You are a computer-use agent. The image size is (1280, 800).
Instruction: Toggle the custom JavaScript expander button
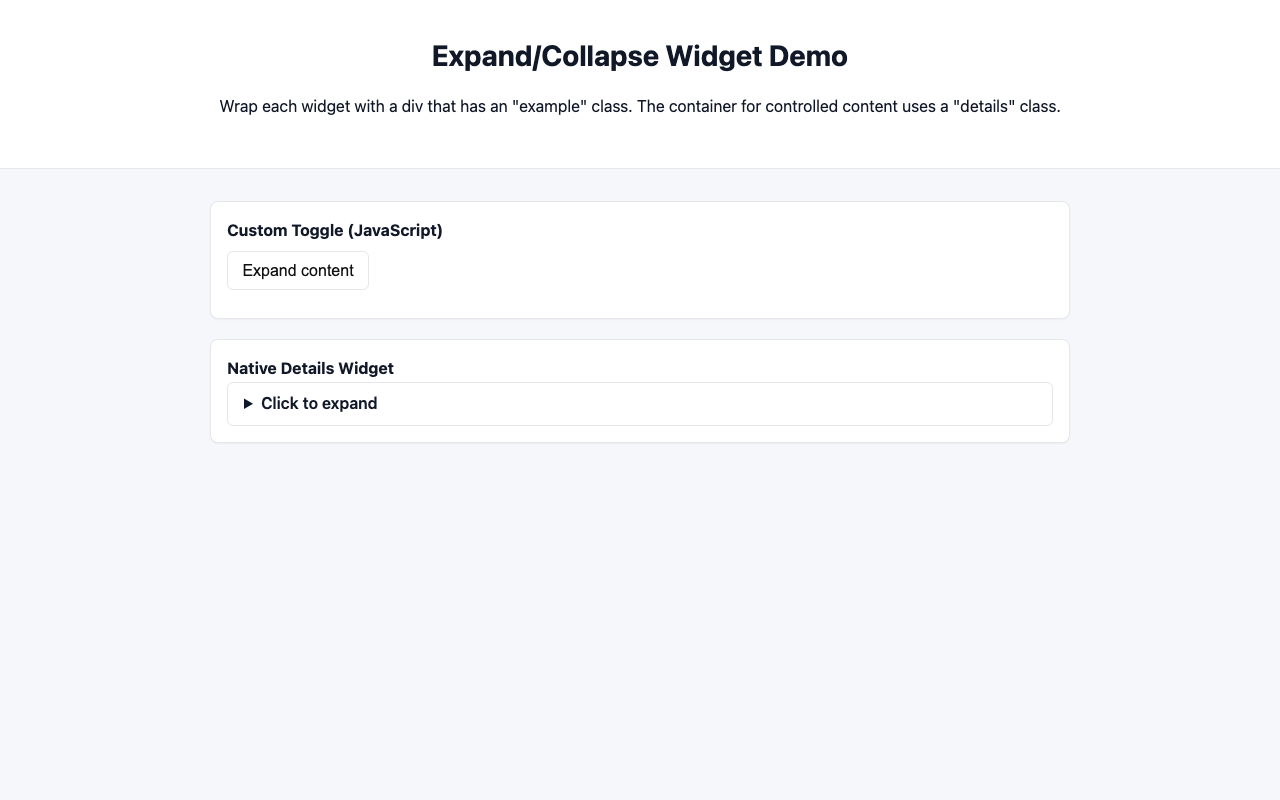(297, 271)
